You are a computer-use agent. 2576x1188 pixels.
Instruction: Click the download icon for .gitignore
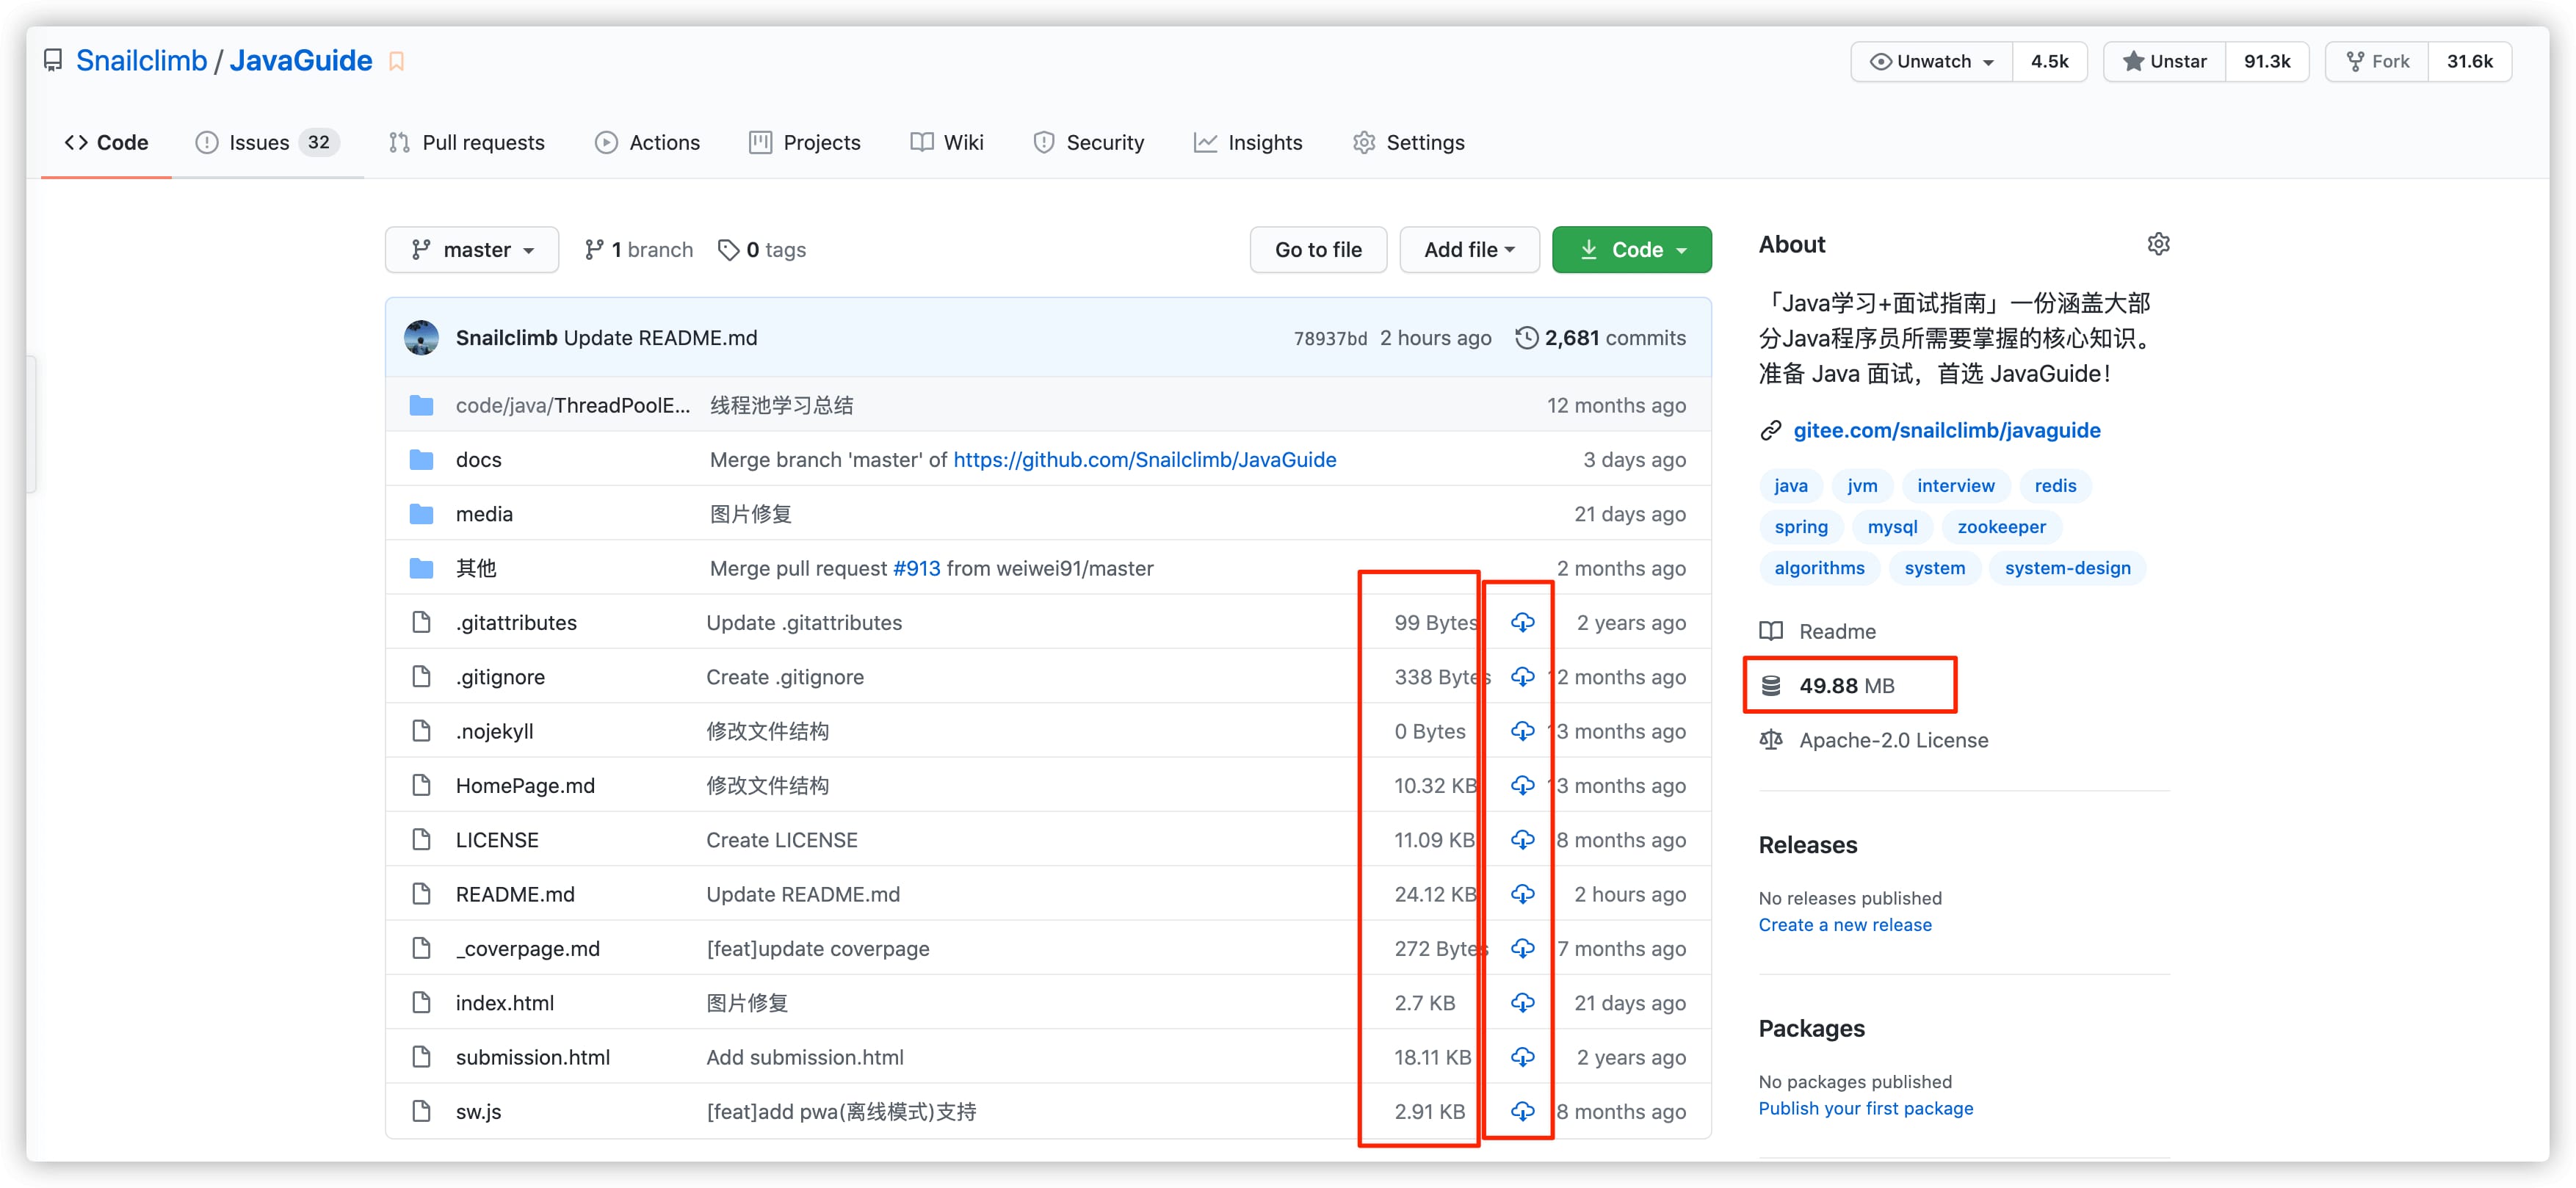coord(1522,676)
